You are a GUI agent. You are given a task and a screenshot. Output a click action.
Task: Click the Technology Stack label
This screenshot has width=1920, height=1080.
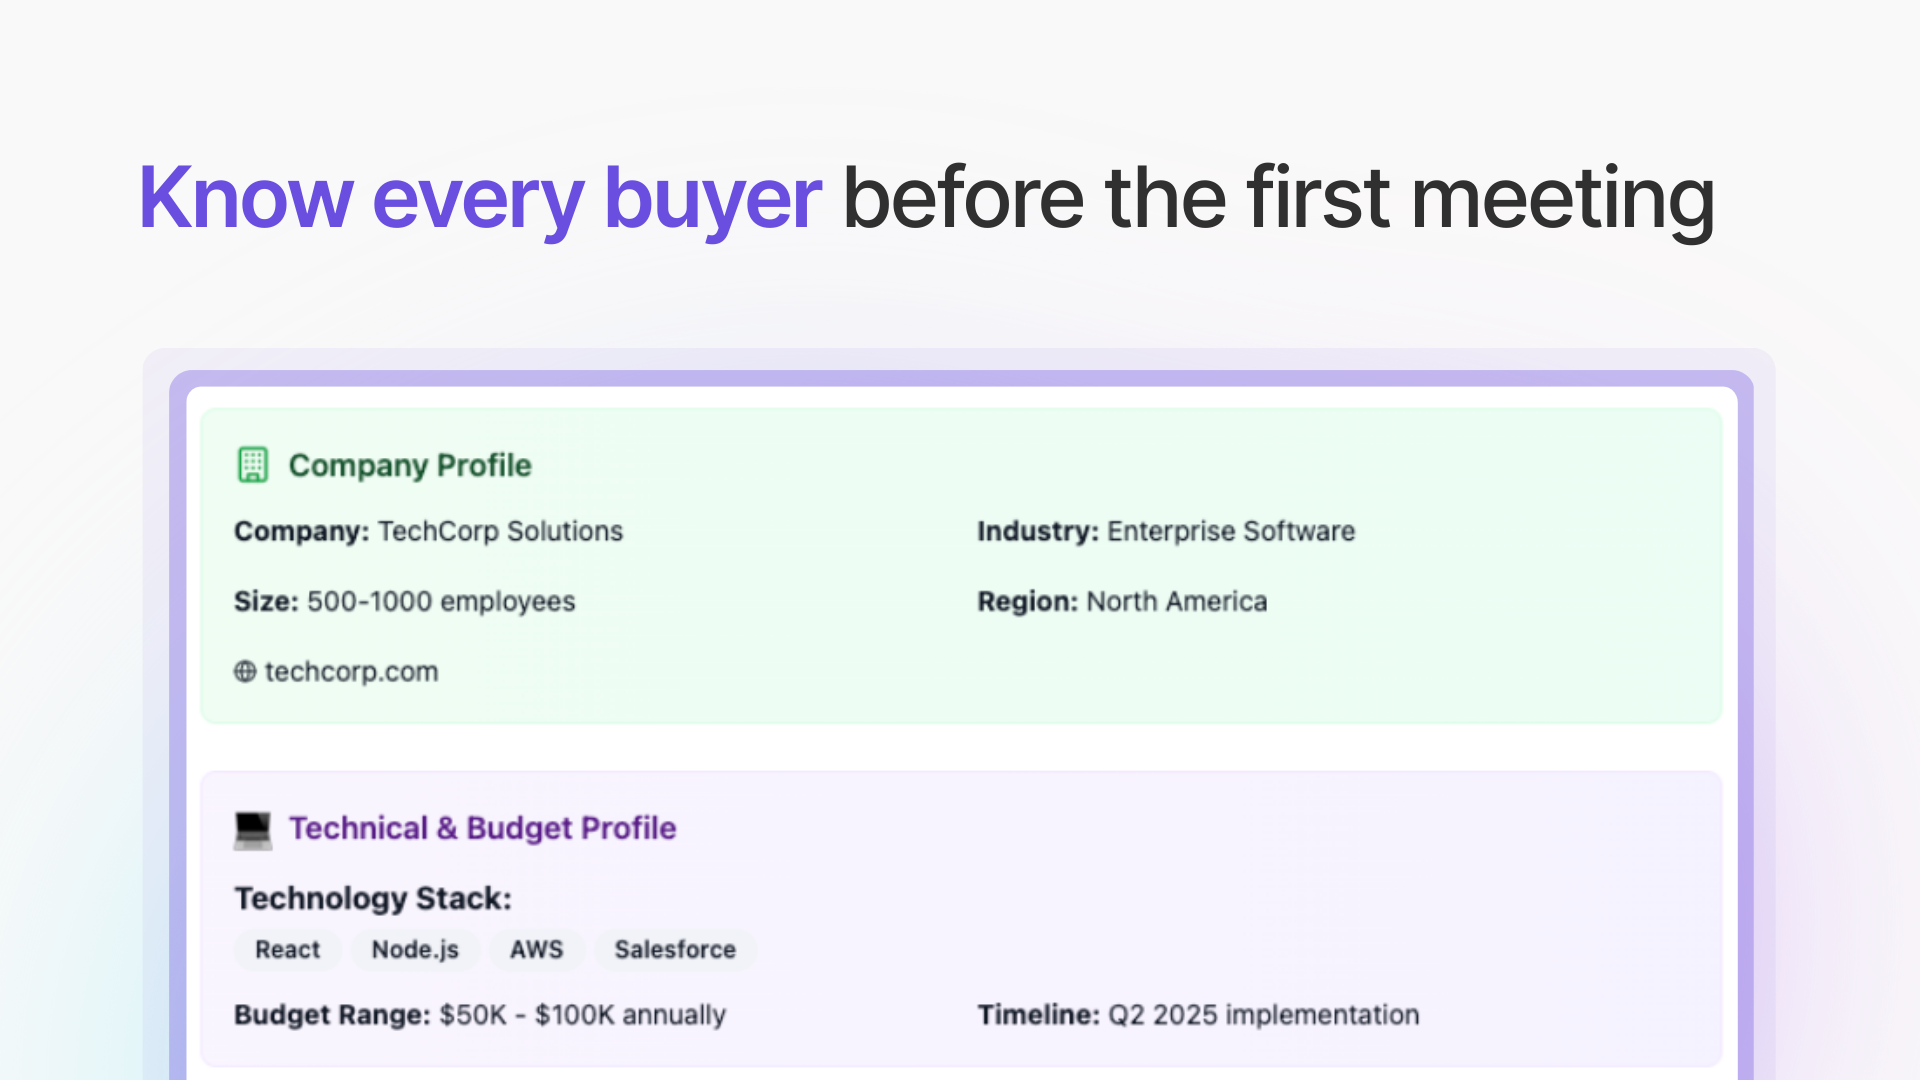[373, 898]
